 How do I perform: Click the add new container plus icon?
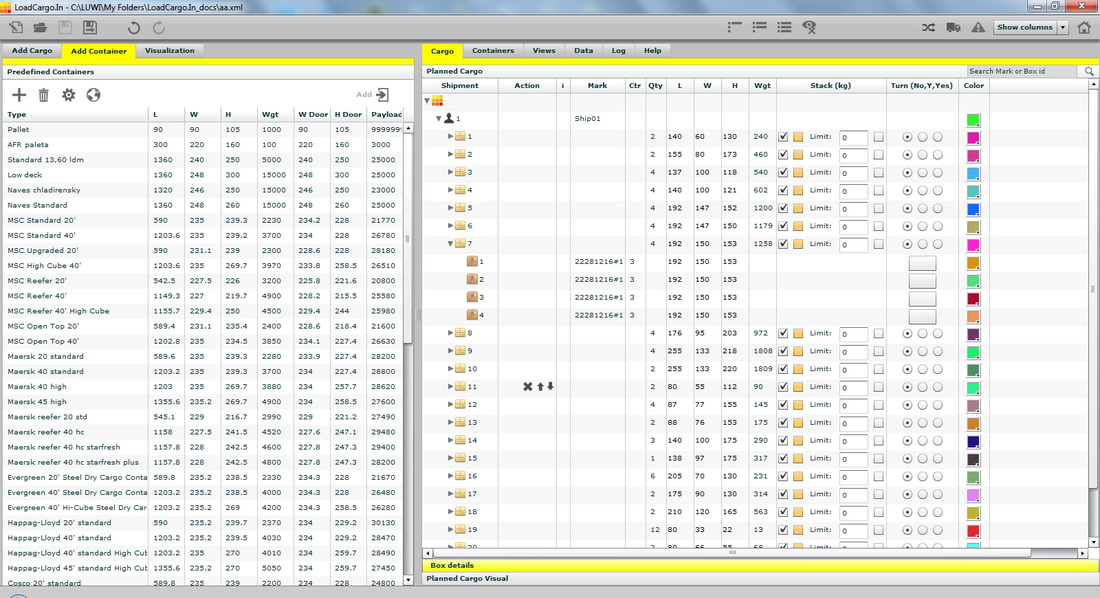coord(19,95)
